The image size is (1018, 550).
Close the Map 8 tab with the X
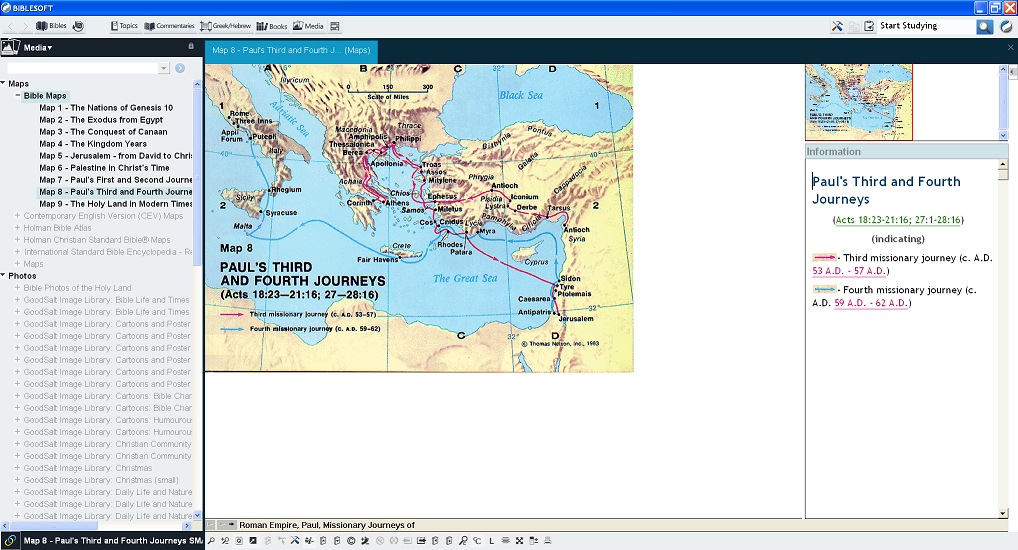point(1010,47)
